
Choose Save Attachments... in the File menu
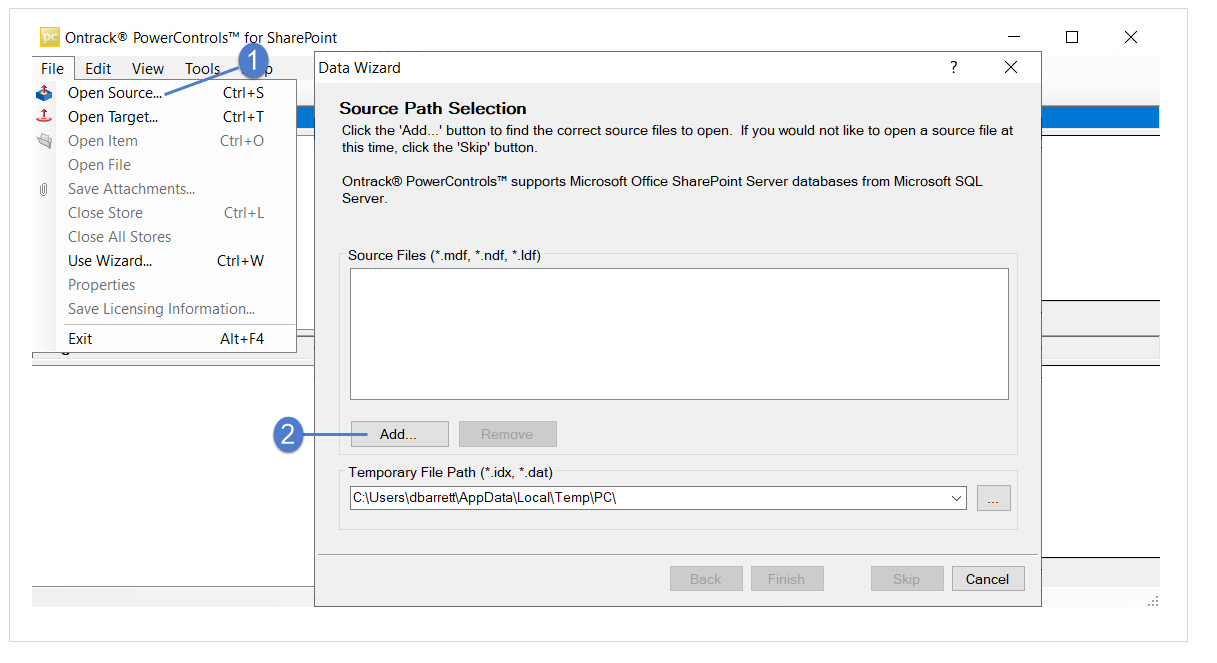tap(165, 189)
